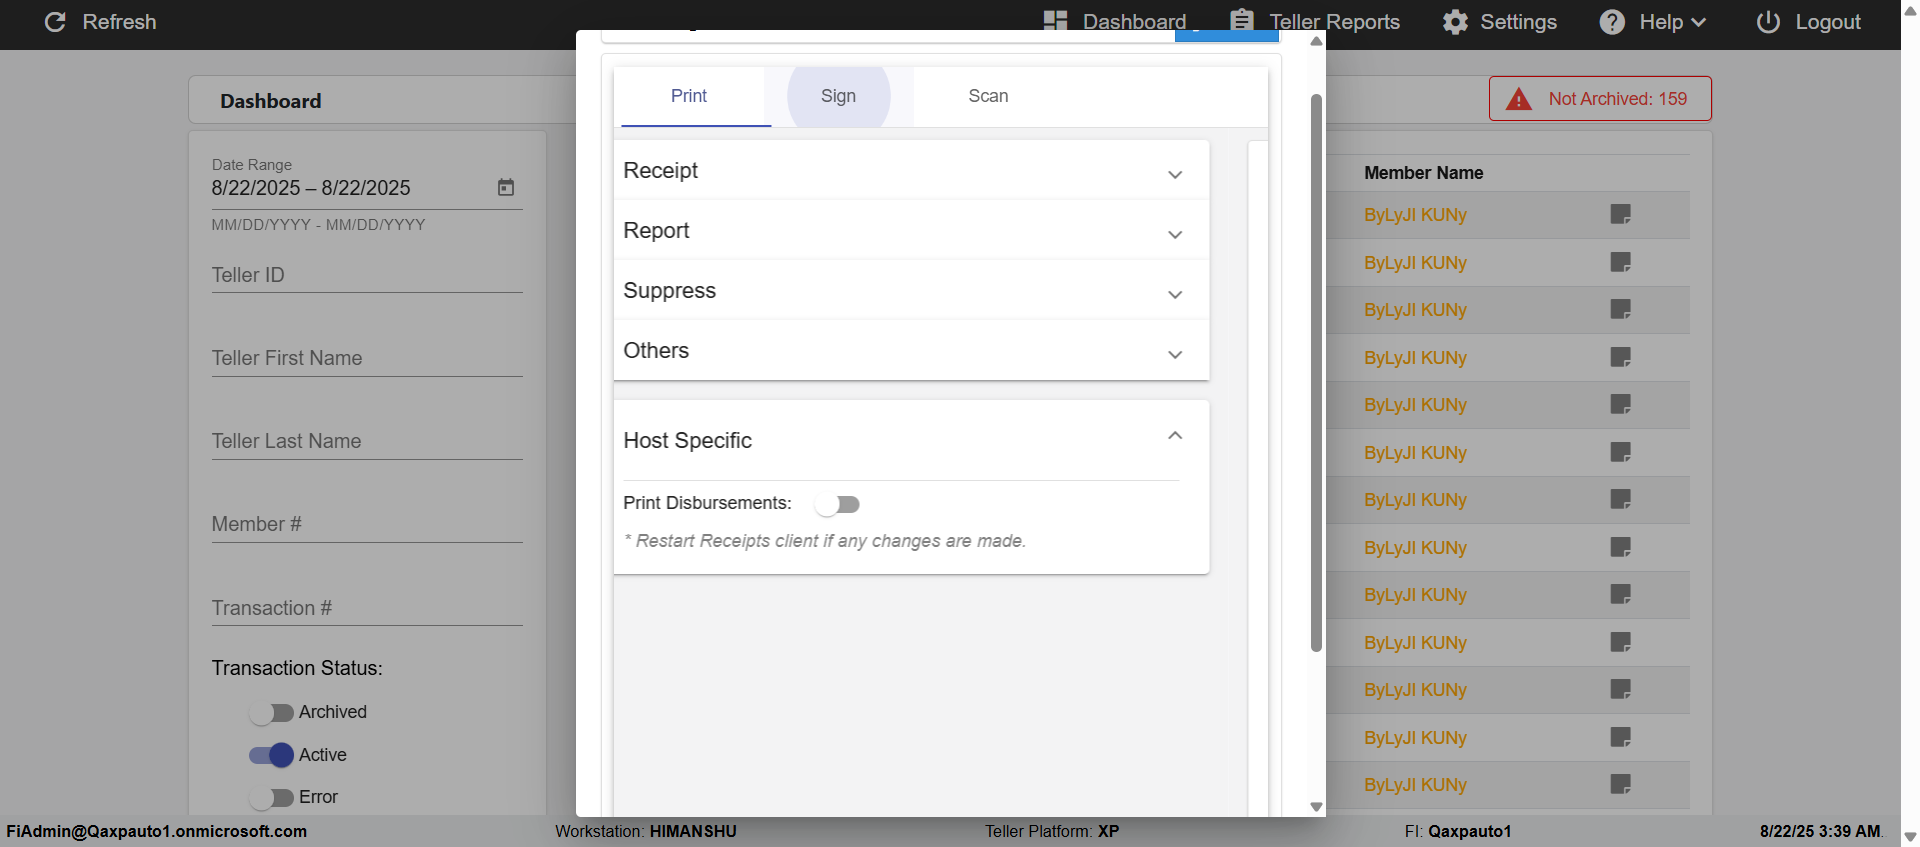Expand the Others section

pos(911,350)
